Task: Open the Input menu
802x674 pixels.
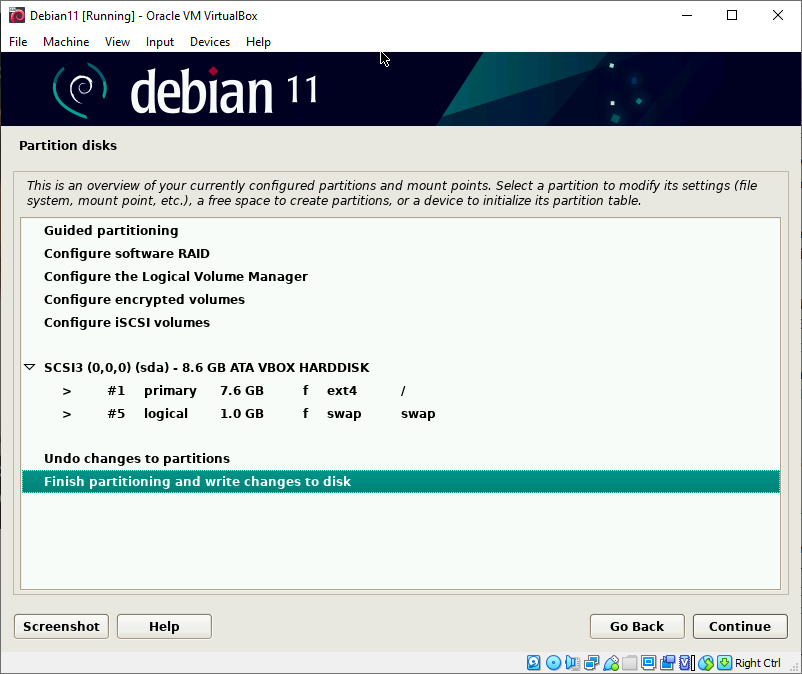Action: pos(160,42)
